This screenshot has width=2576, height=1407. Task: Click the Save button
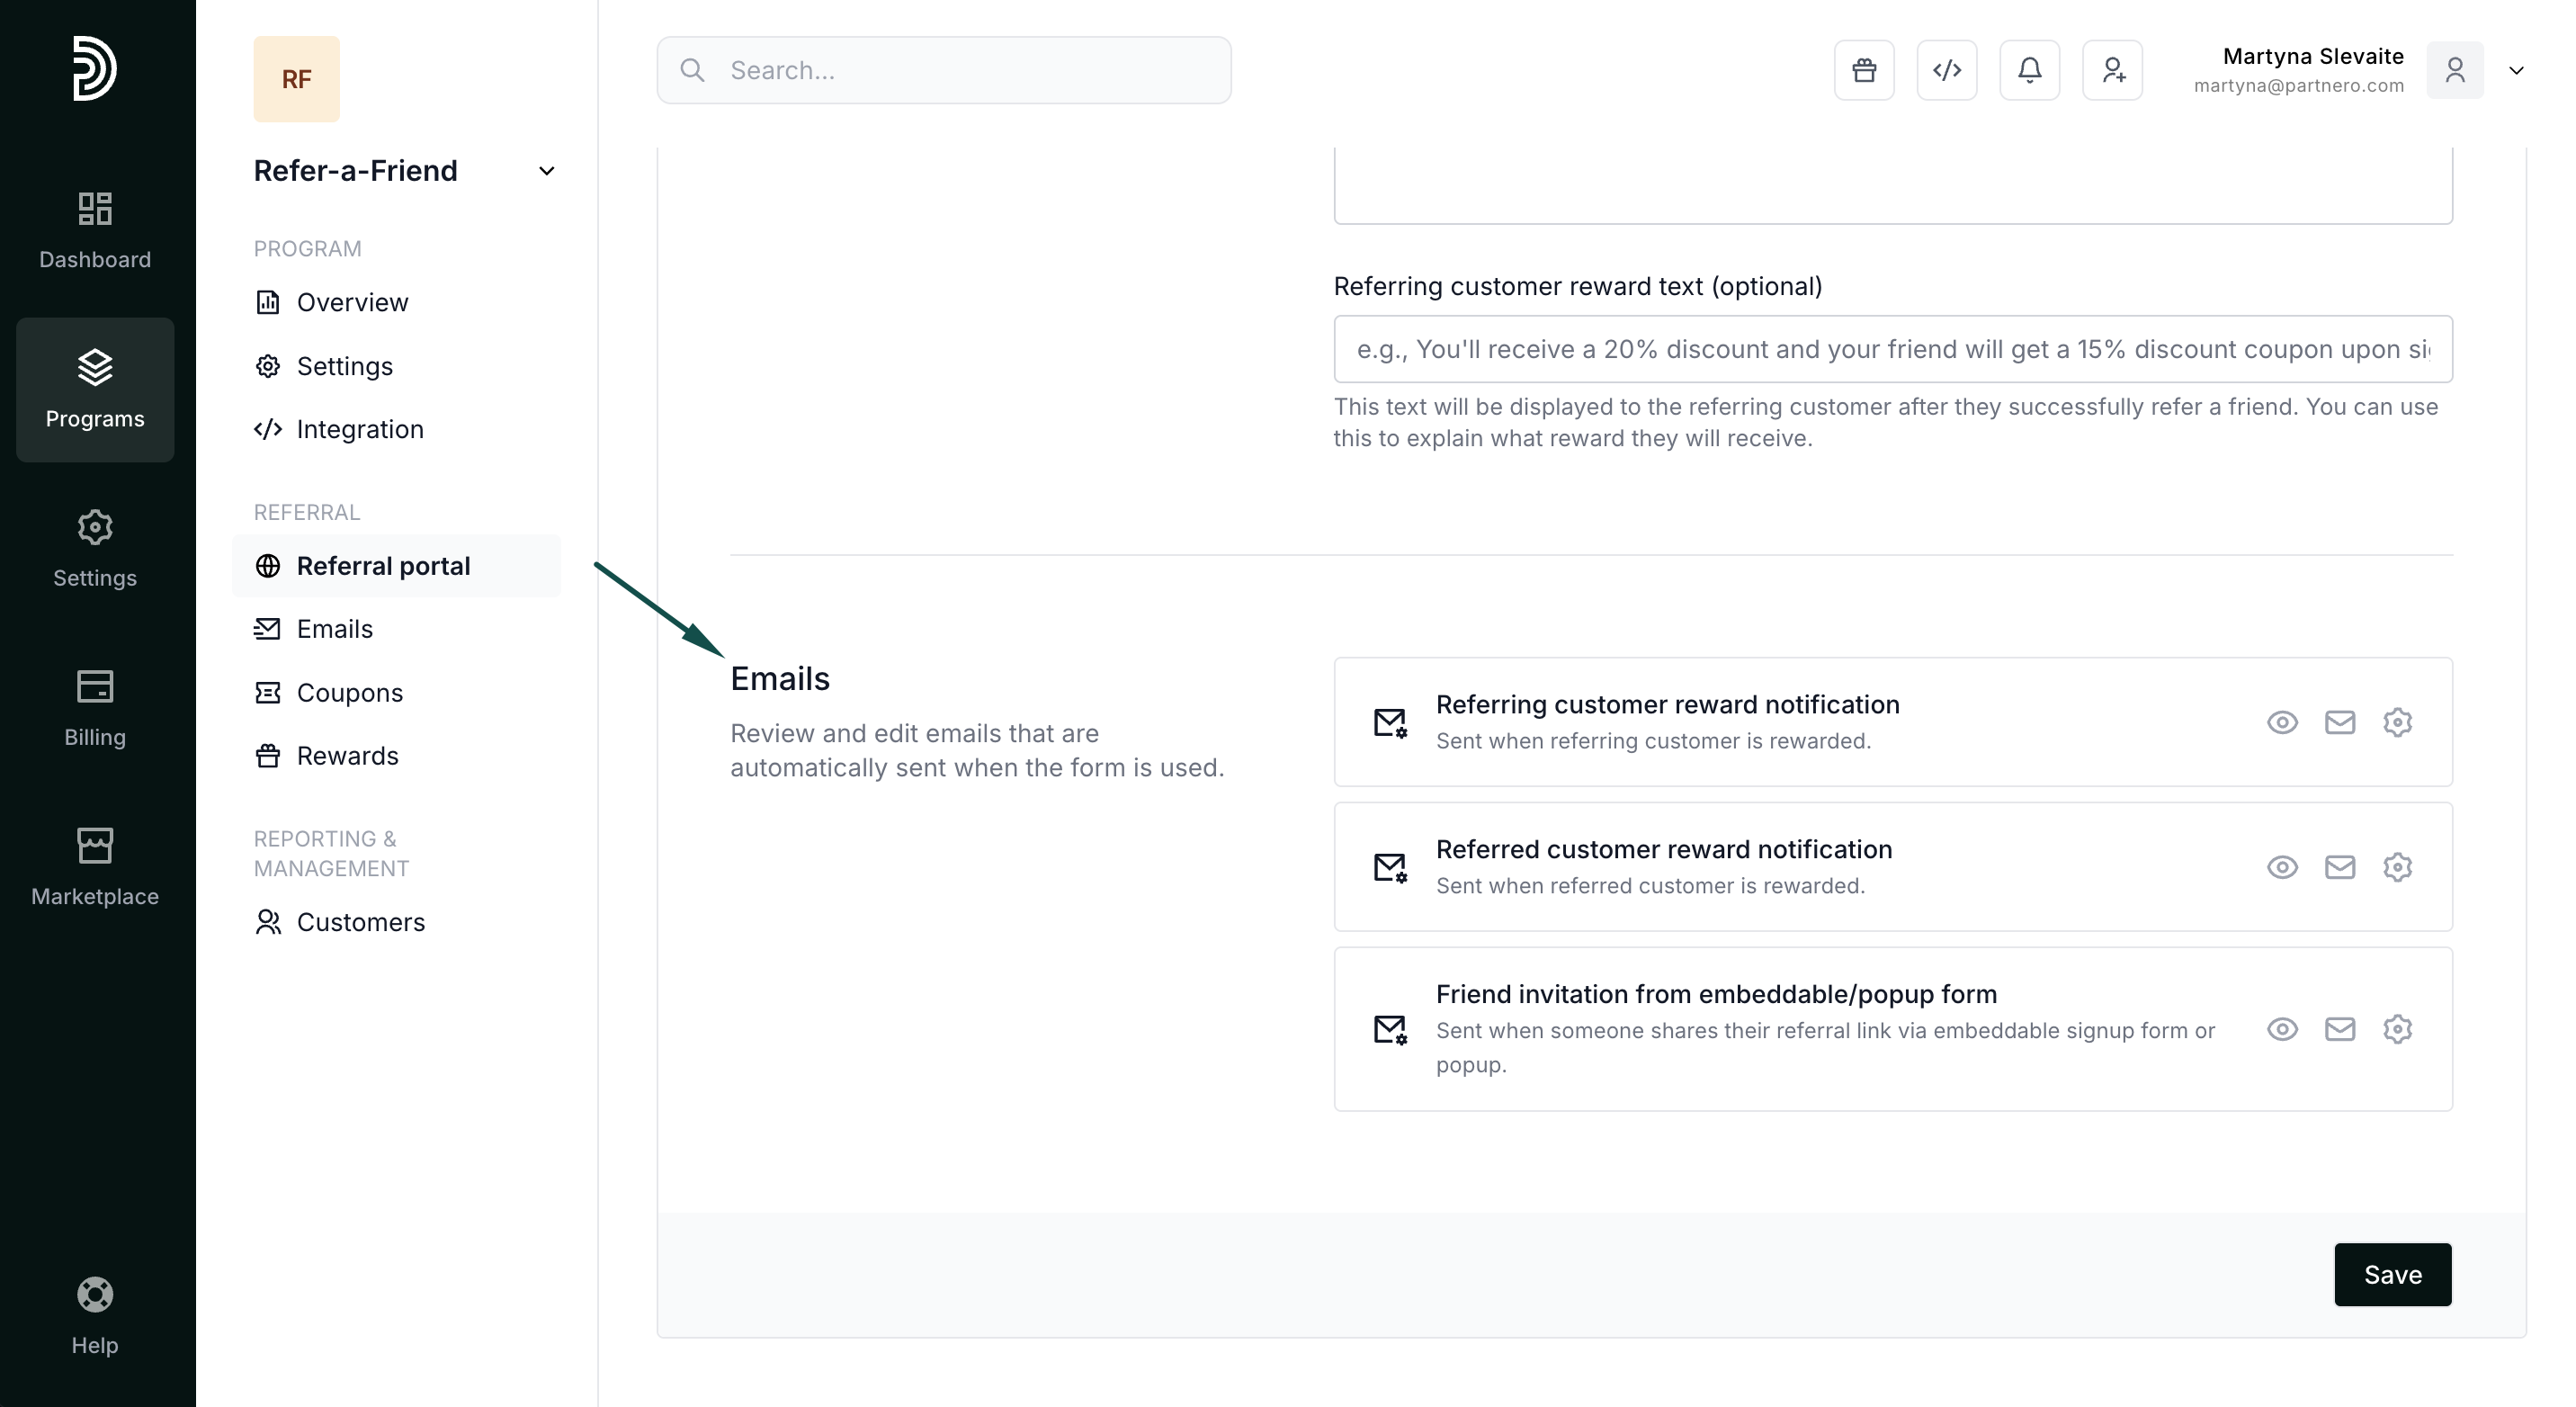point(2392,1274)
